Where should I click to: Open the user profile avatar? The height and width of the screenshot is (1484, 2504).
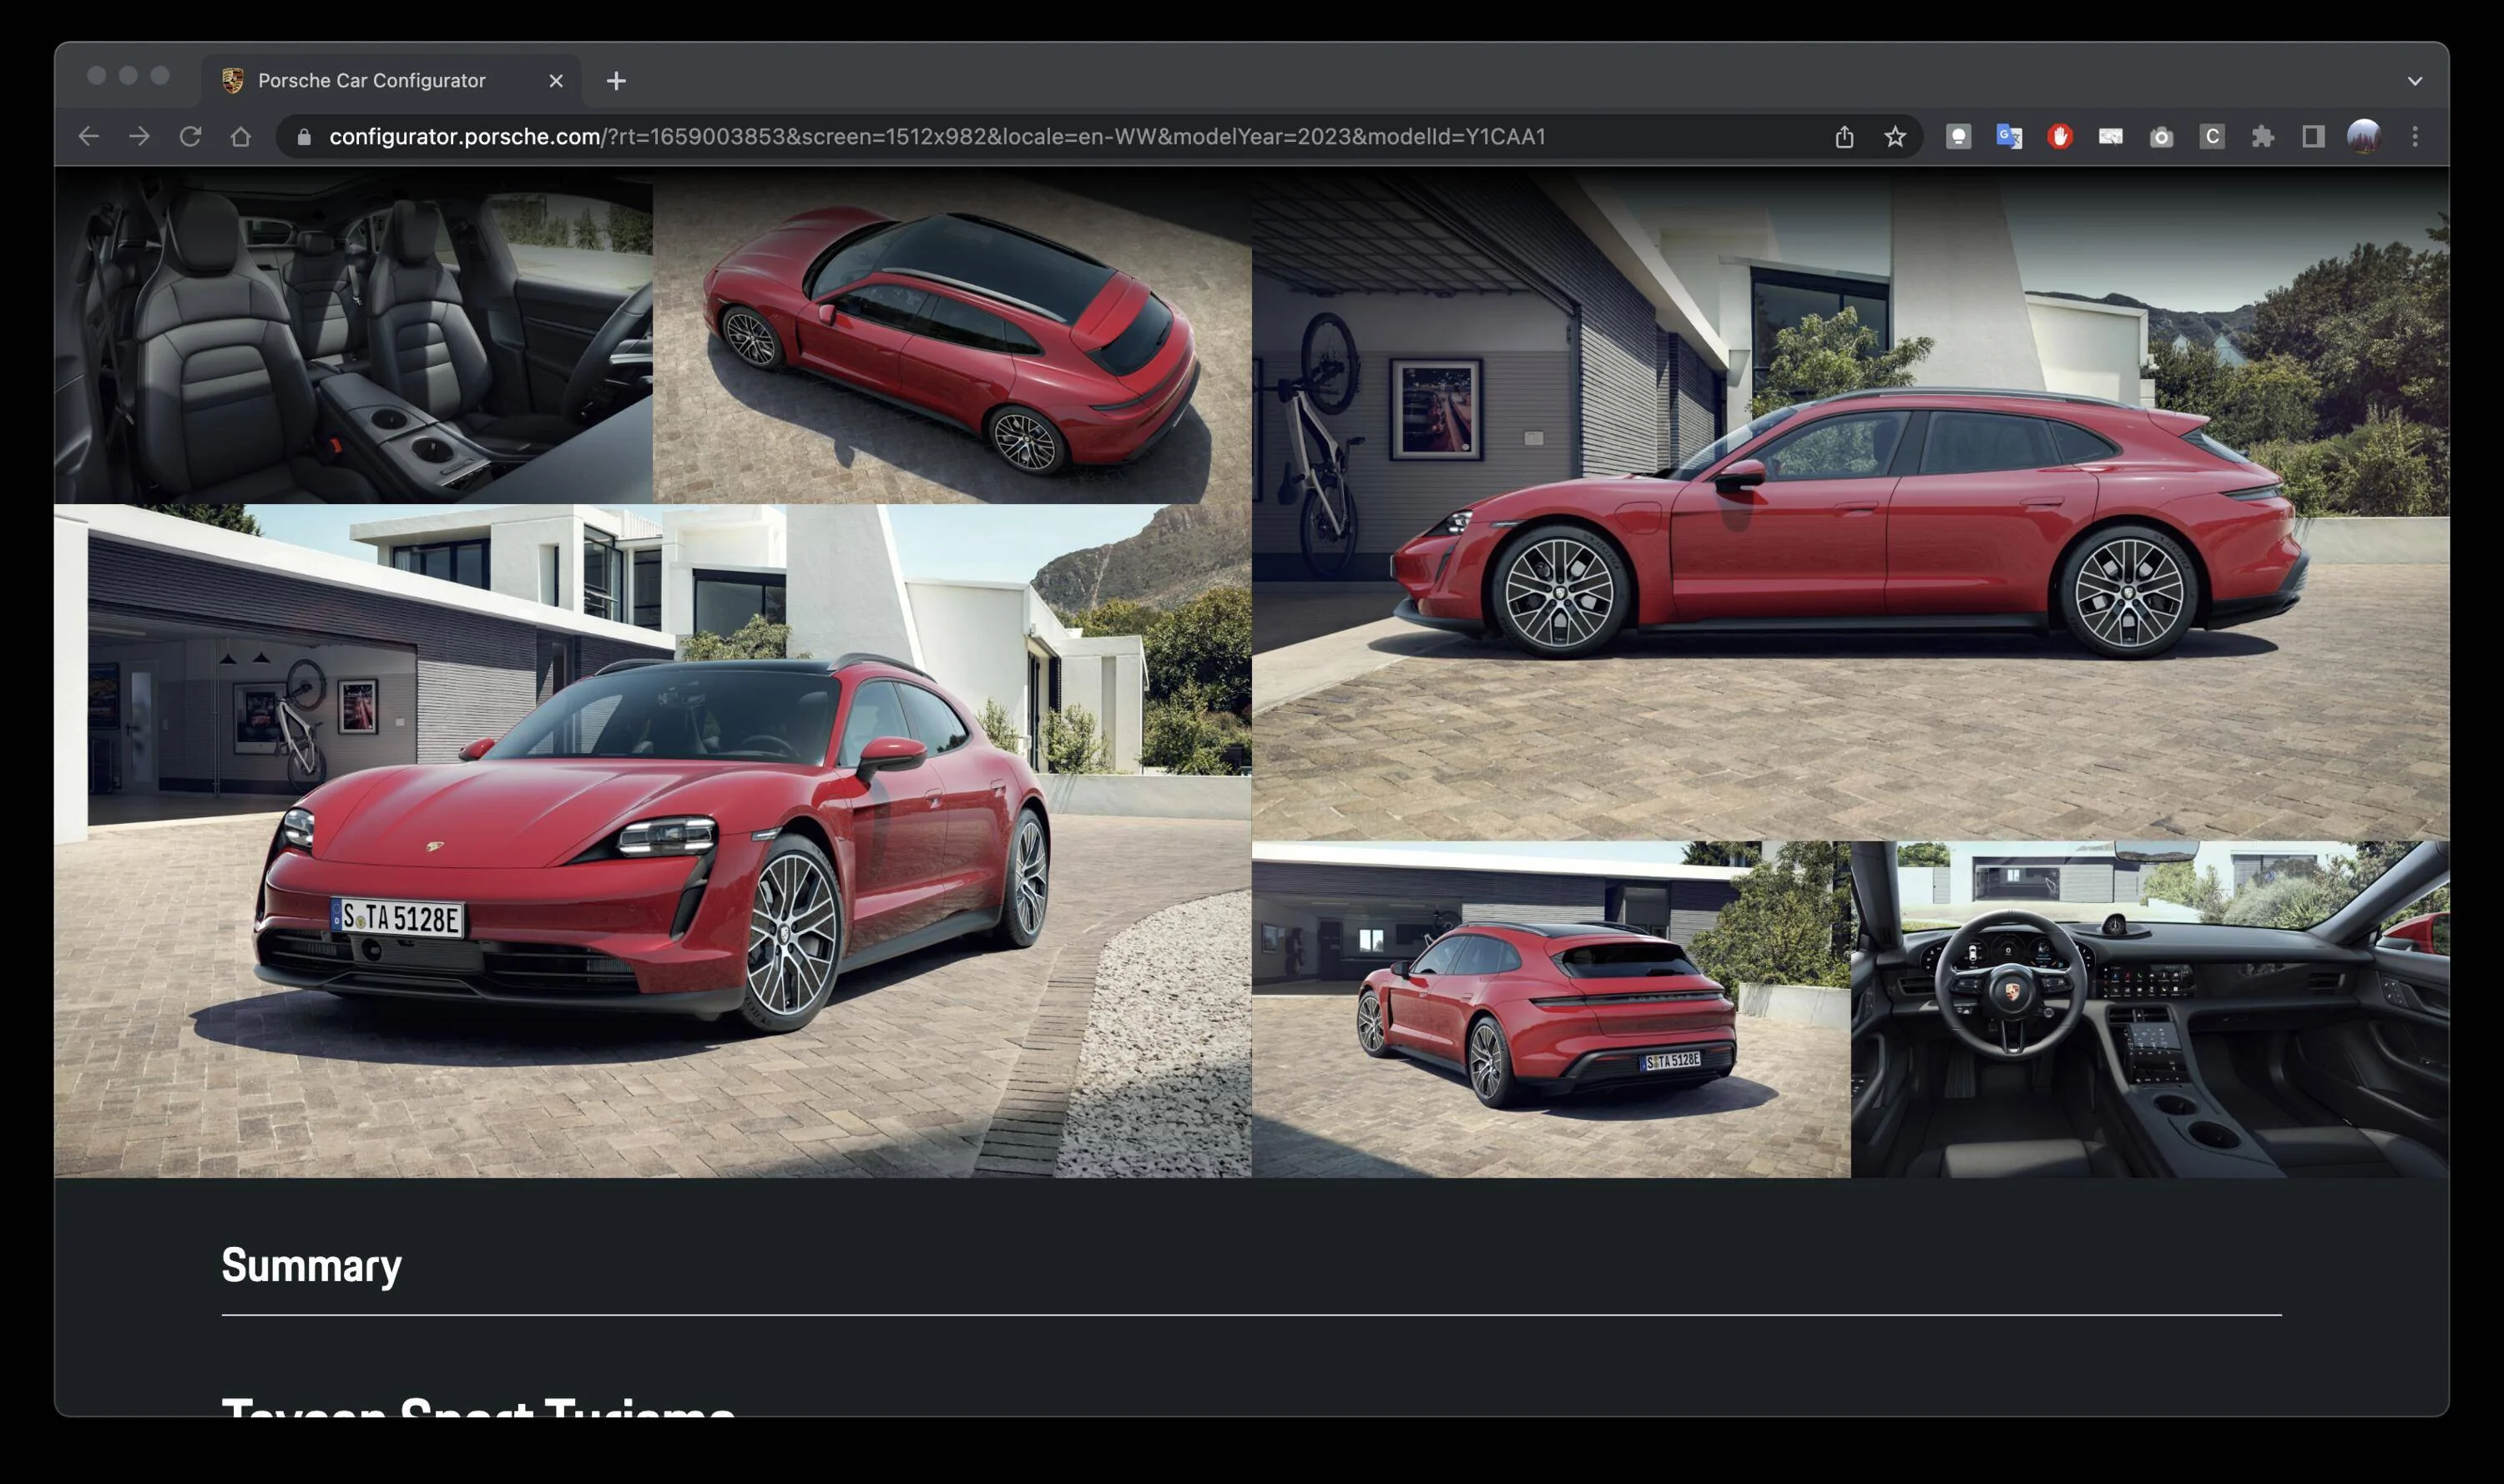tap(2364, 136)
